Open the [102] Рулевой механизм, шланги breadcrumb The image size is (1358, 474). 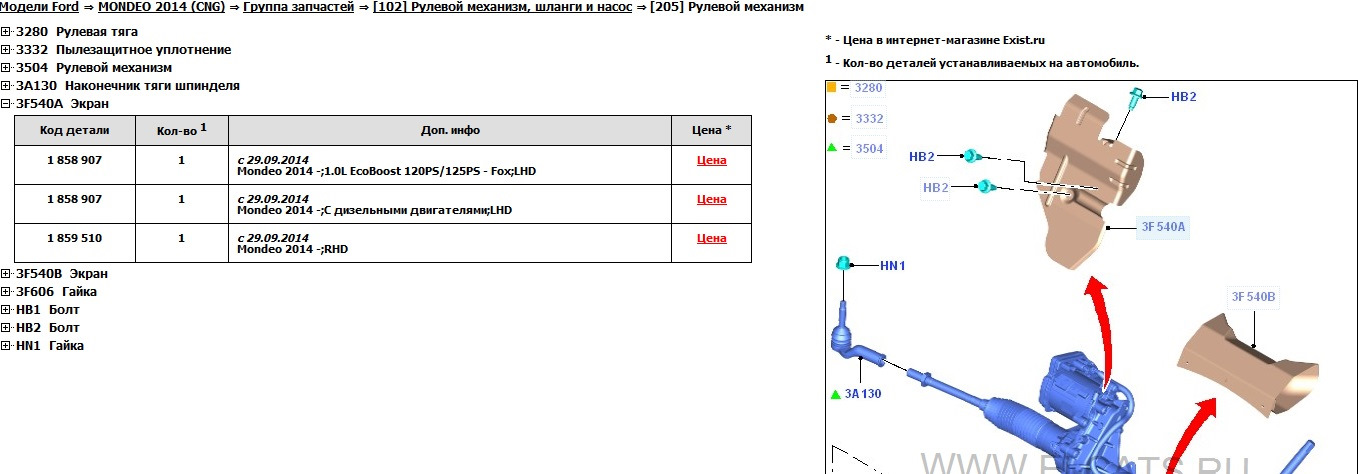[503, 7]
